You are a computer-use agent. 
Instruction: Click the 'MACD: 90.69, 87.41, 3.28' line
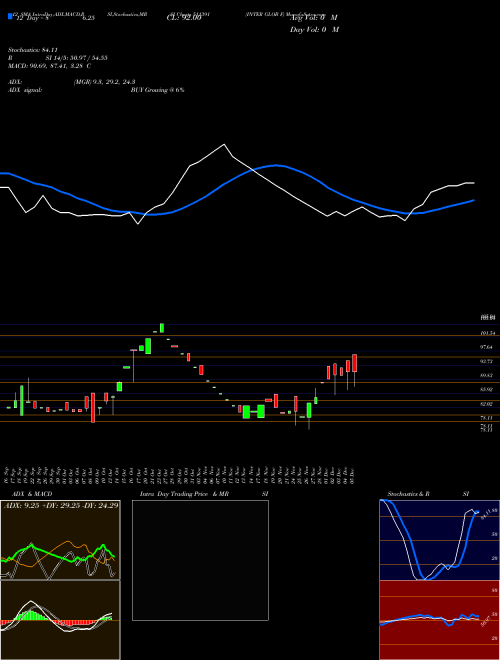pos(49,66)
